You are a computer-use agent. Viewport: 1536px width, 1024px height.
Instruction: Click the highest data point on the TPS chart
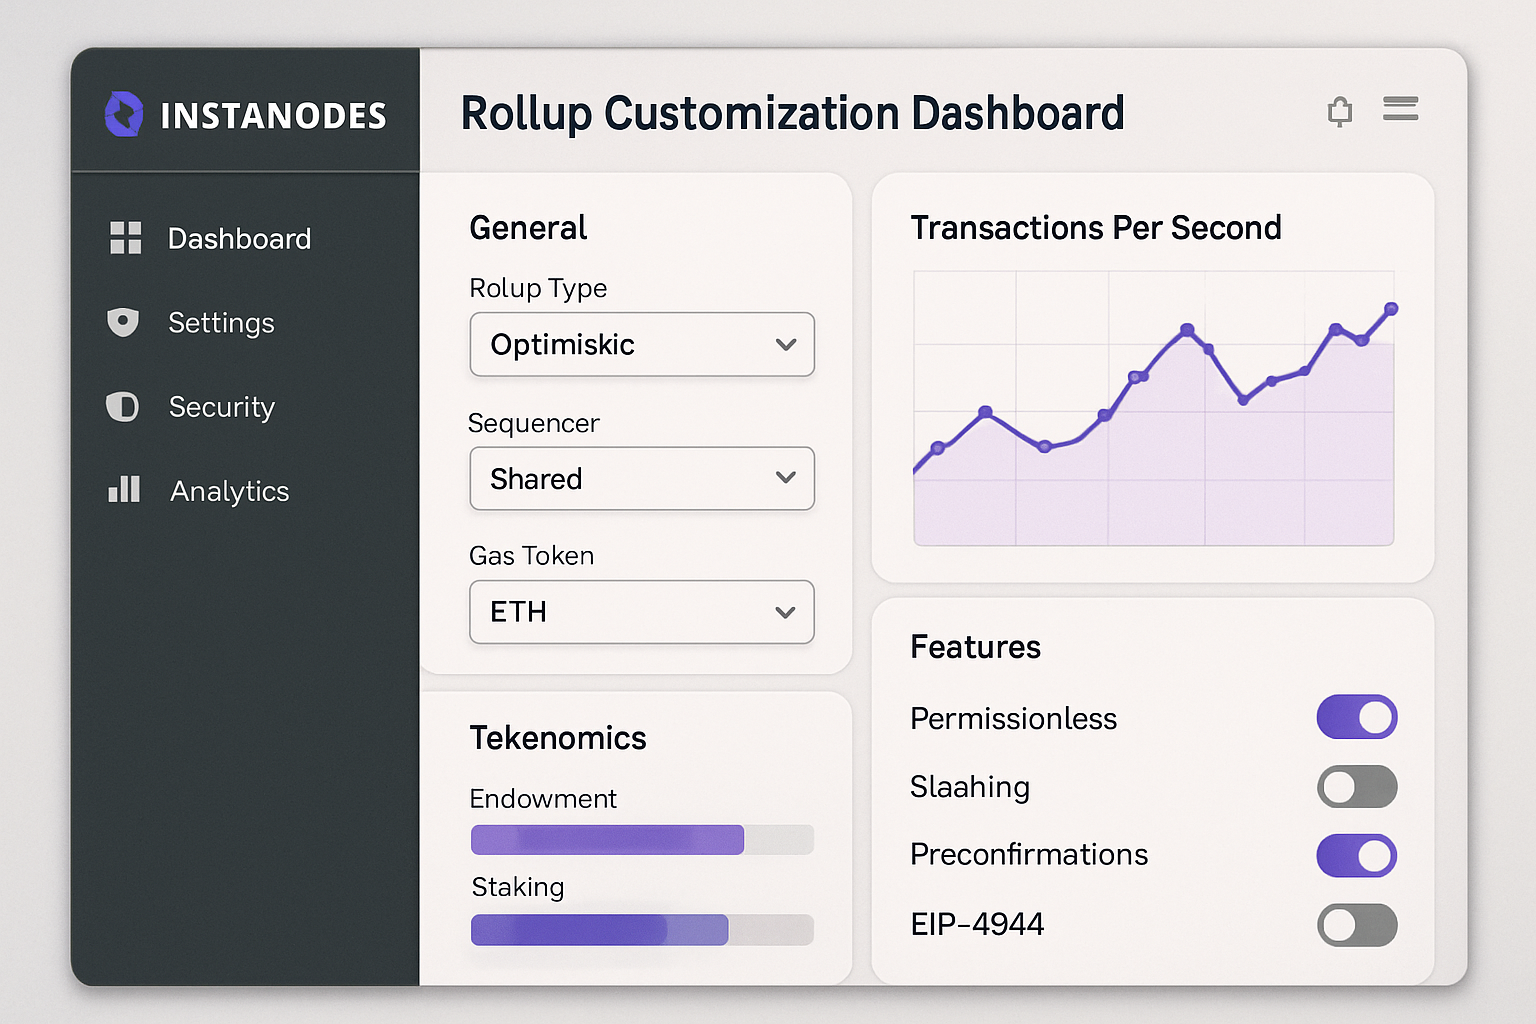[x=1391, y=310]
